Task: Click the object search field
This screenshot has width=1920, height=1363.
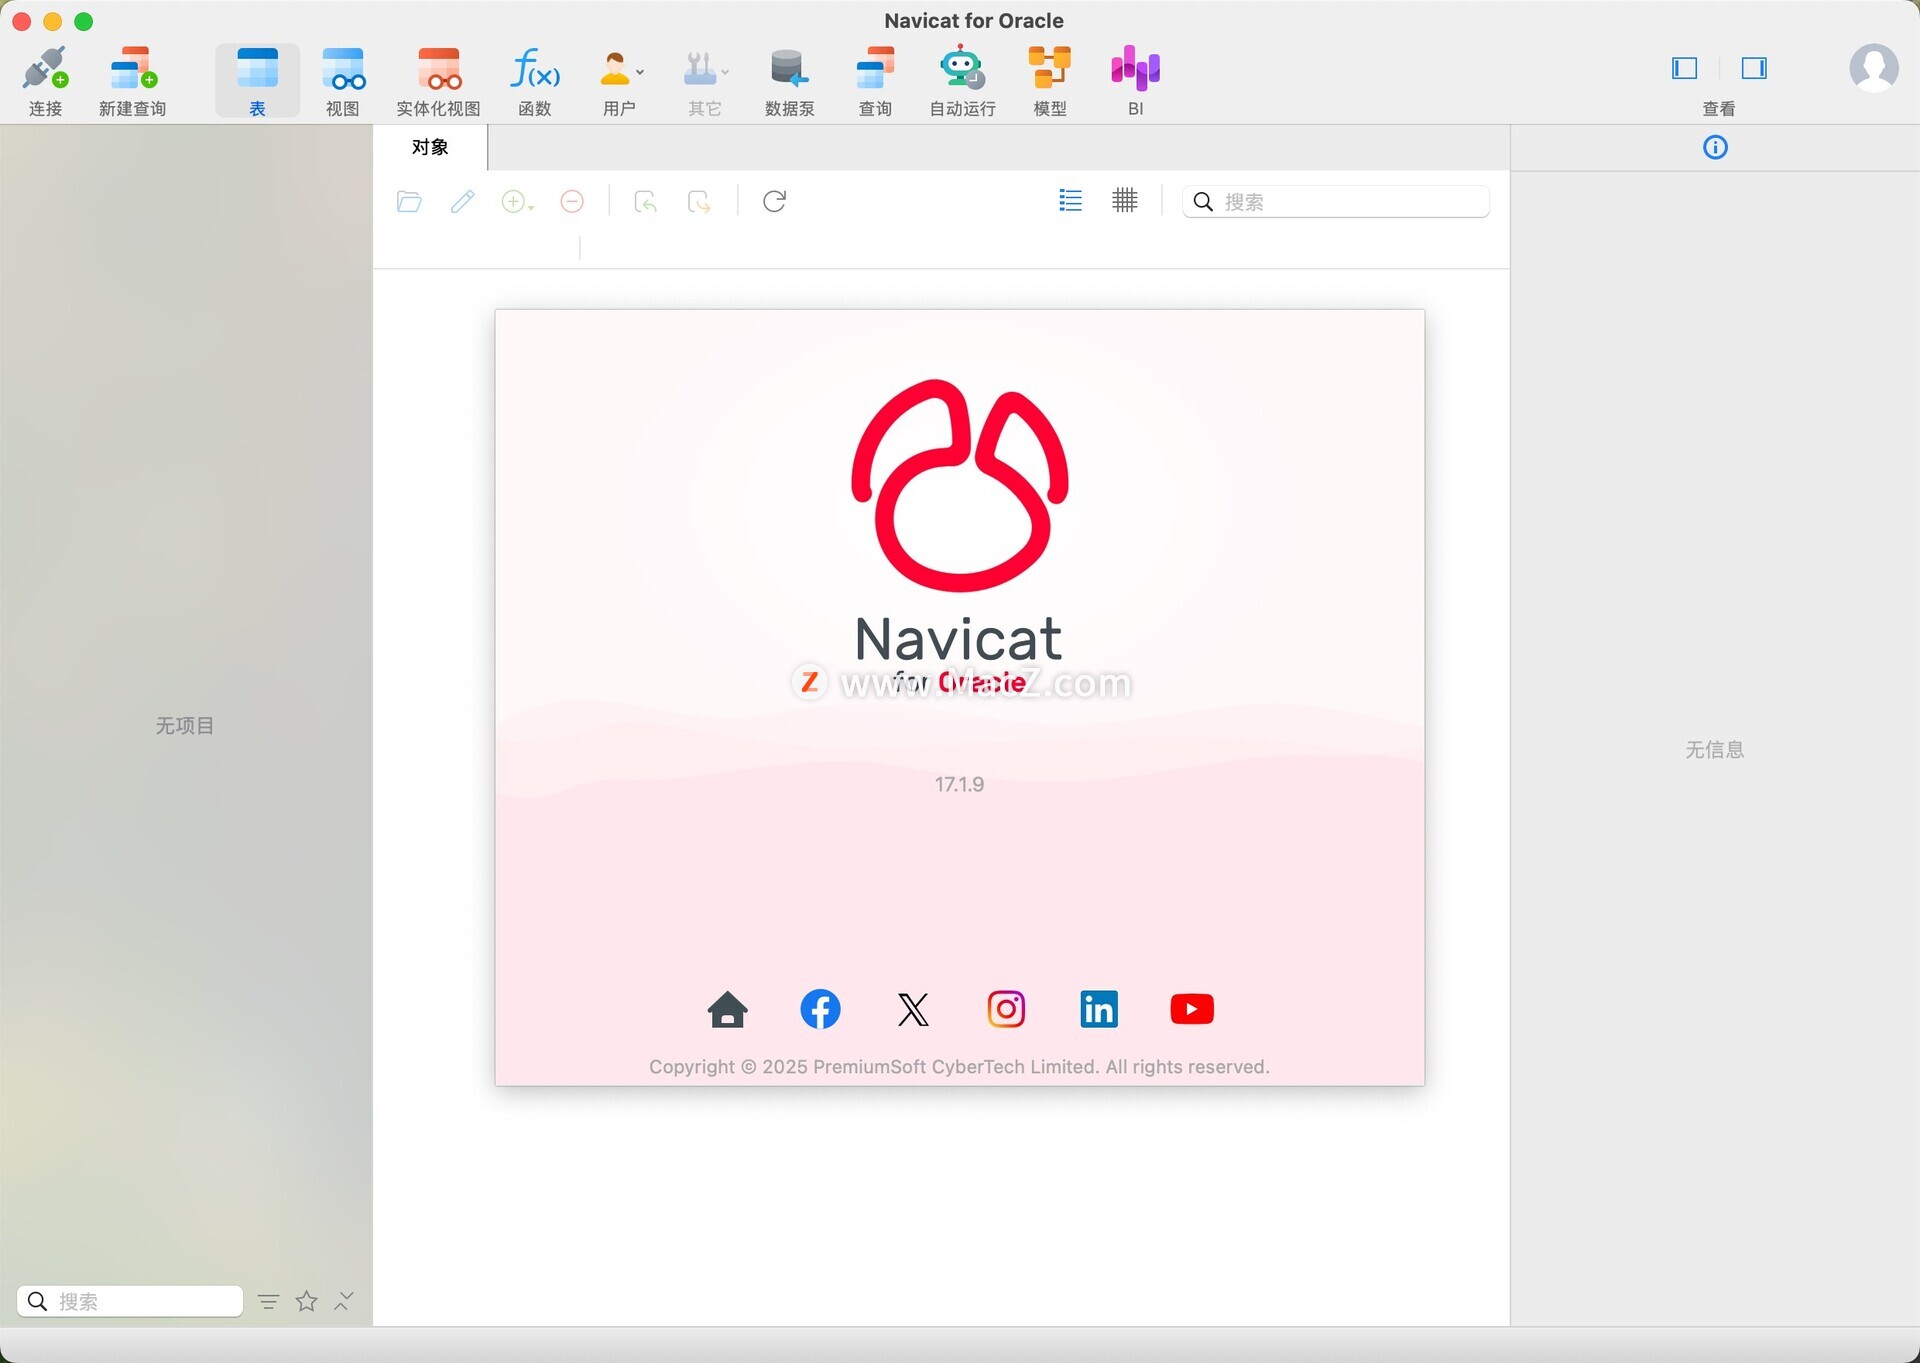Action: click(1336, 202)
